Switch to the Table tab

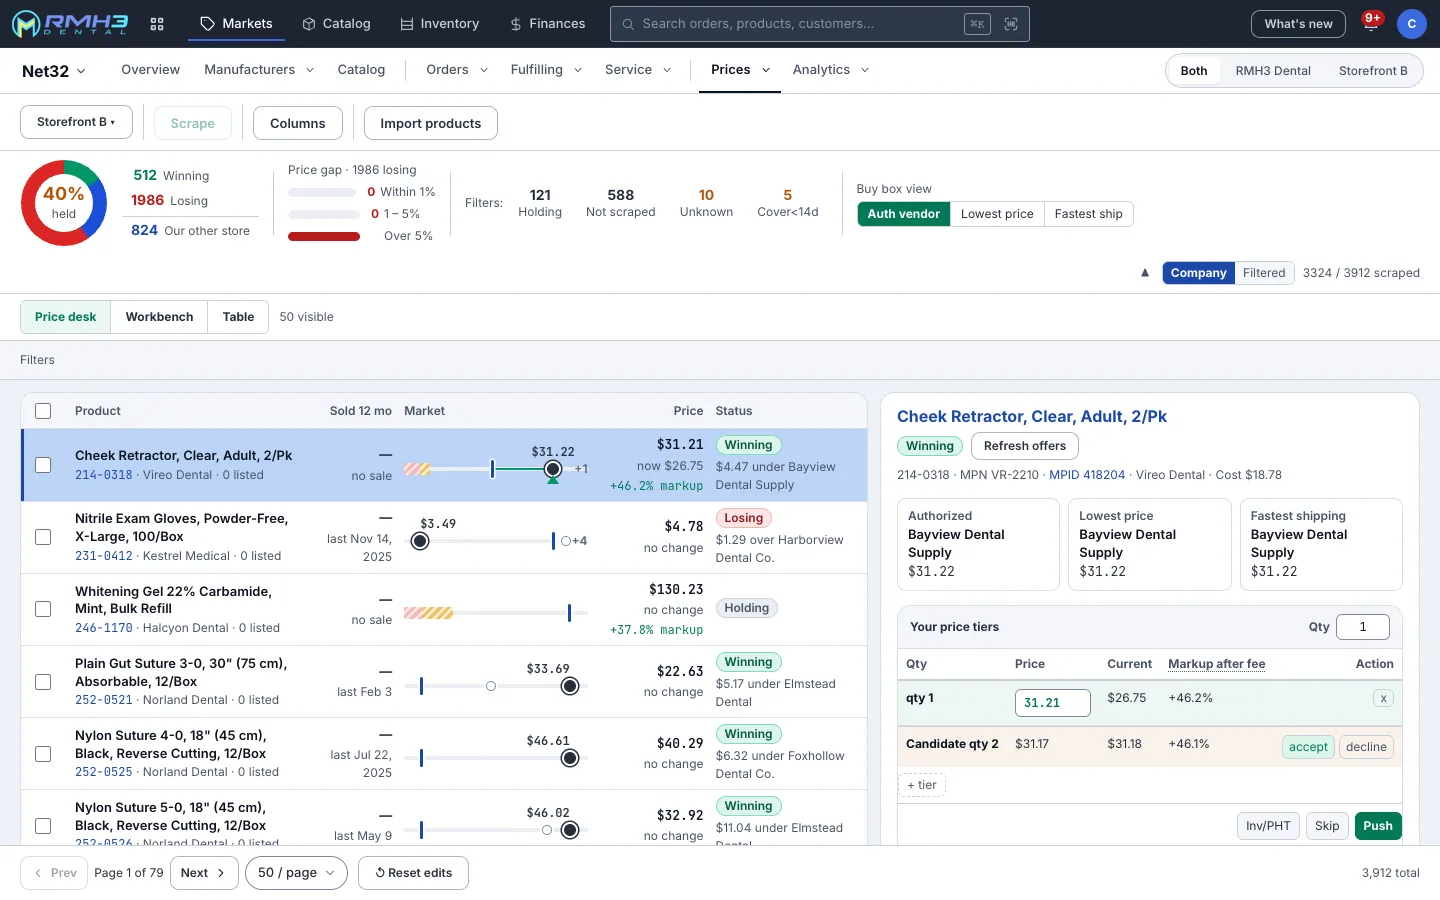238,317
